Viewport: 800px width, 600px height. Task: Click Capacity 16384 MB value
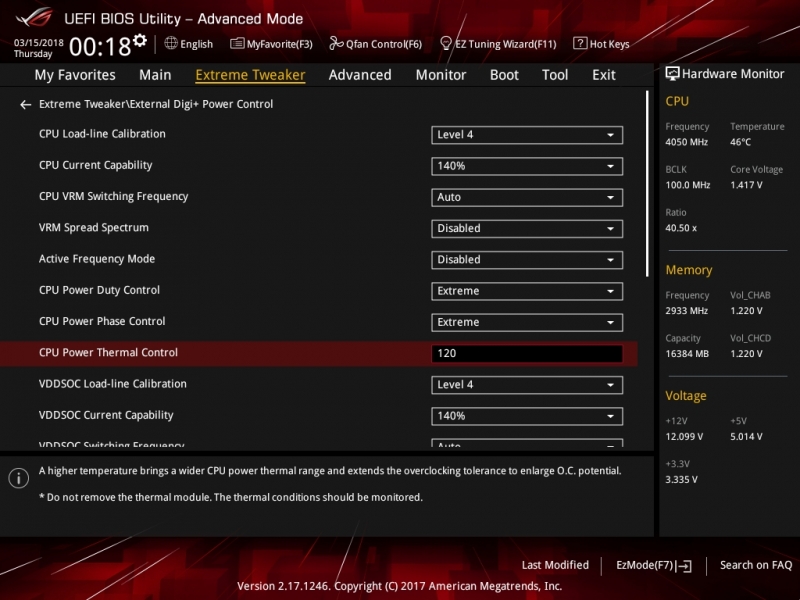coord(687,354)
